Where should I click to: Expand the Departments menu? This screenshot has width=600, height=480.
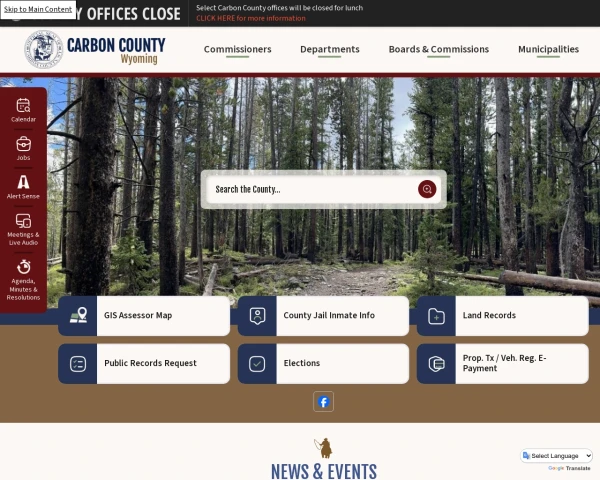tap(330, 49)
